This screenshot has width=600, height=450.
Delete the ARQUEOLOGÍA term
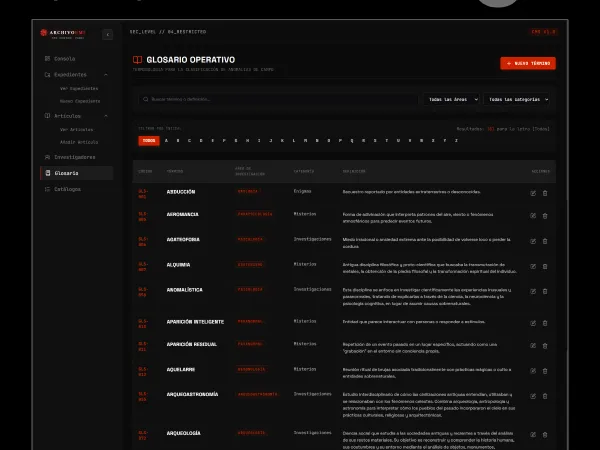click(x=545, y=435)
